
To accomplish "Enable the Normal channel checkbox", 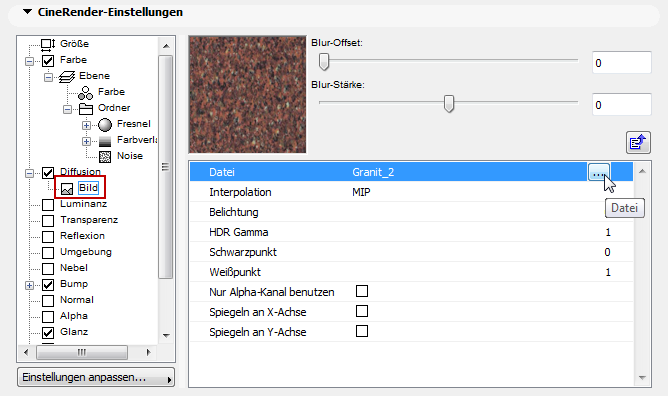I will coord(48,301).
